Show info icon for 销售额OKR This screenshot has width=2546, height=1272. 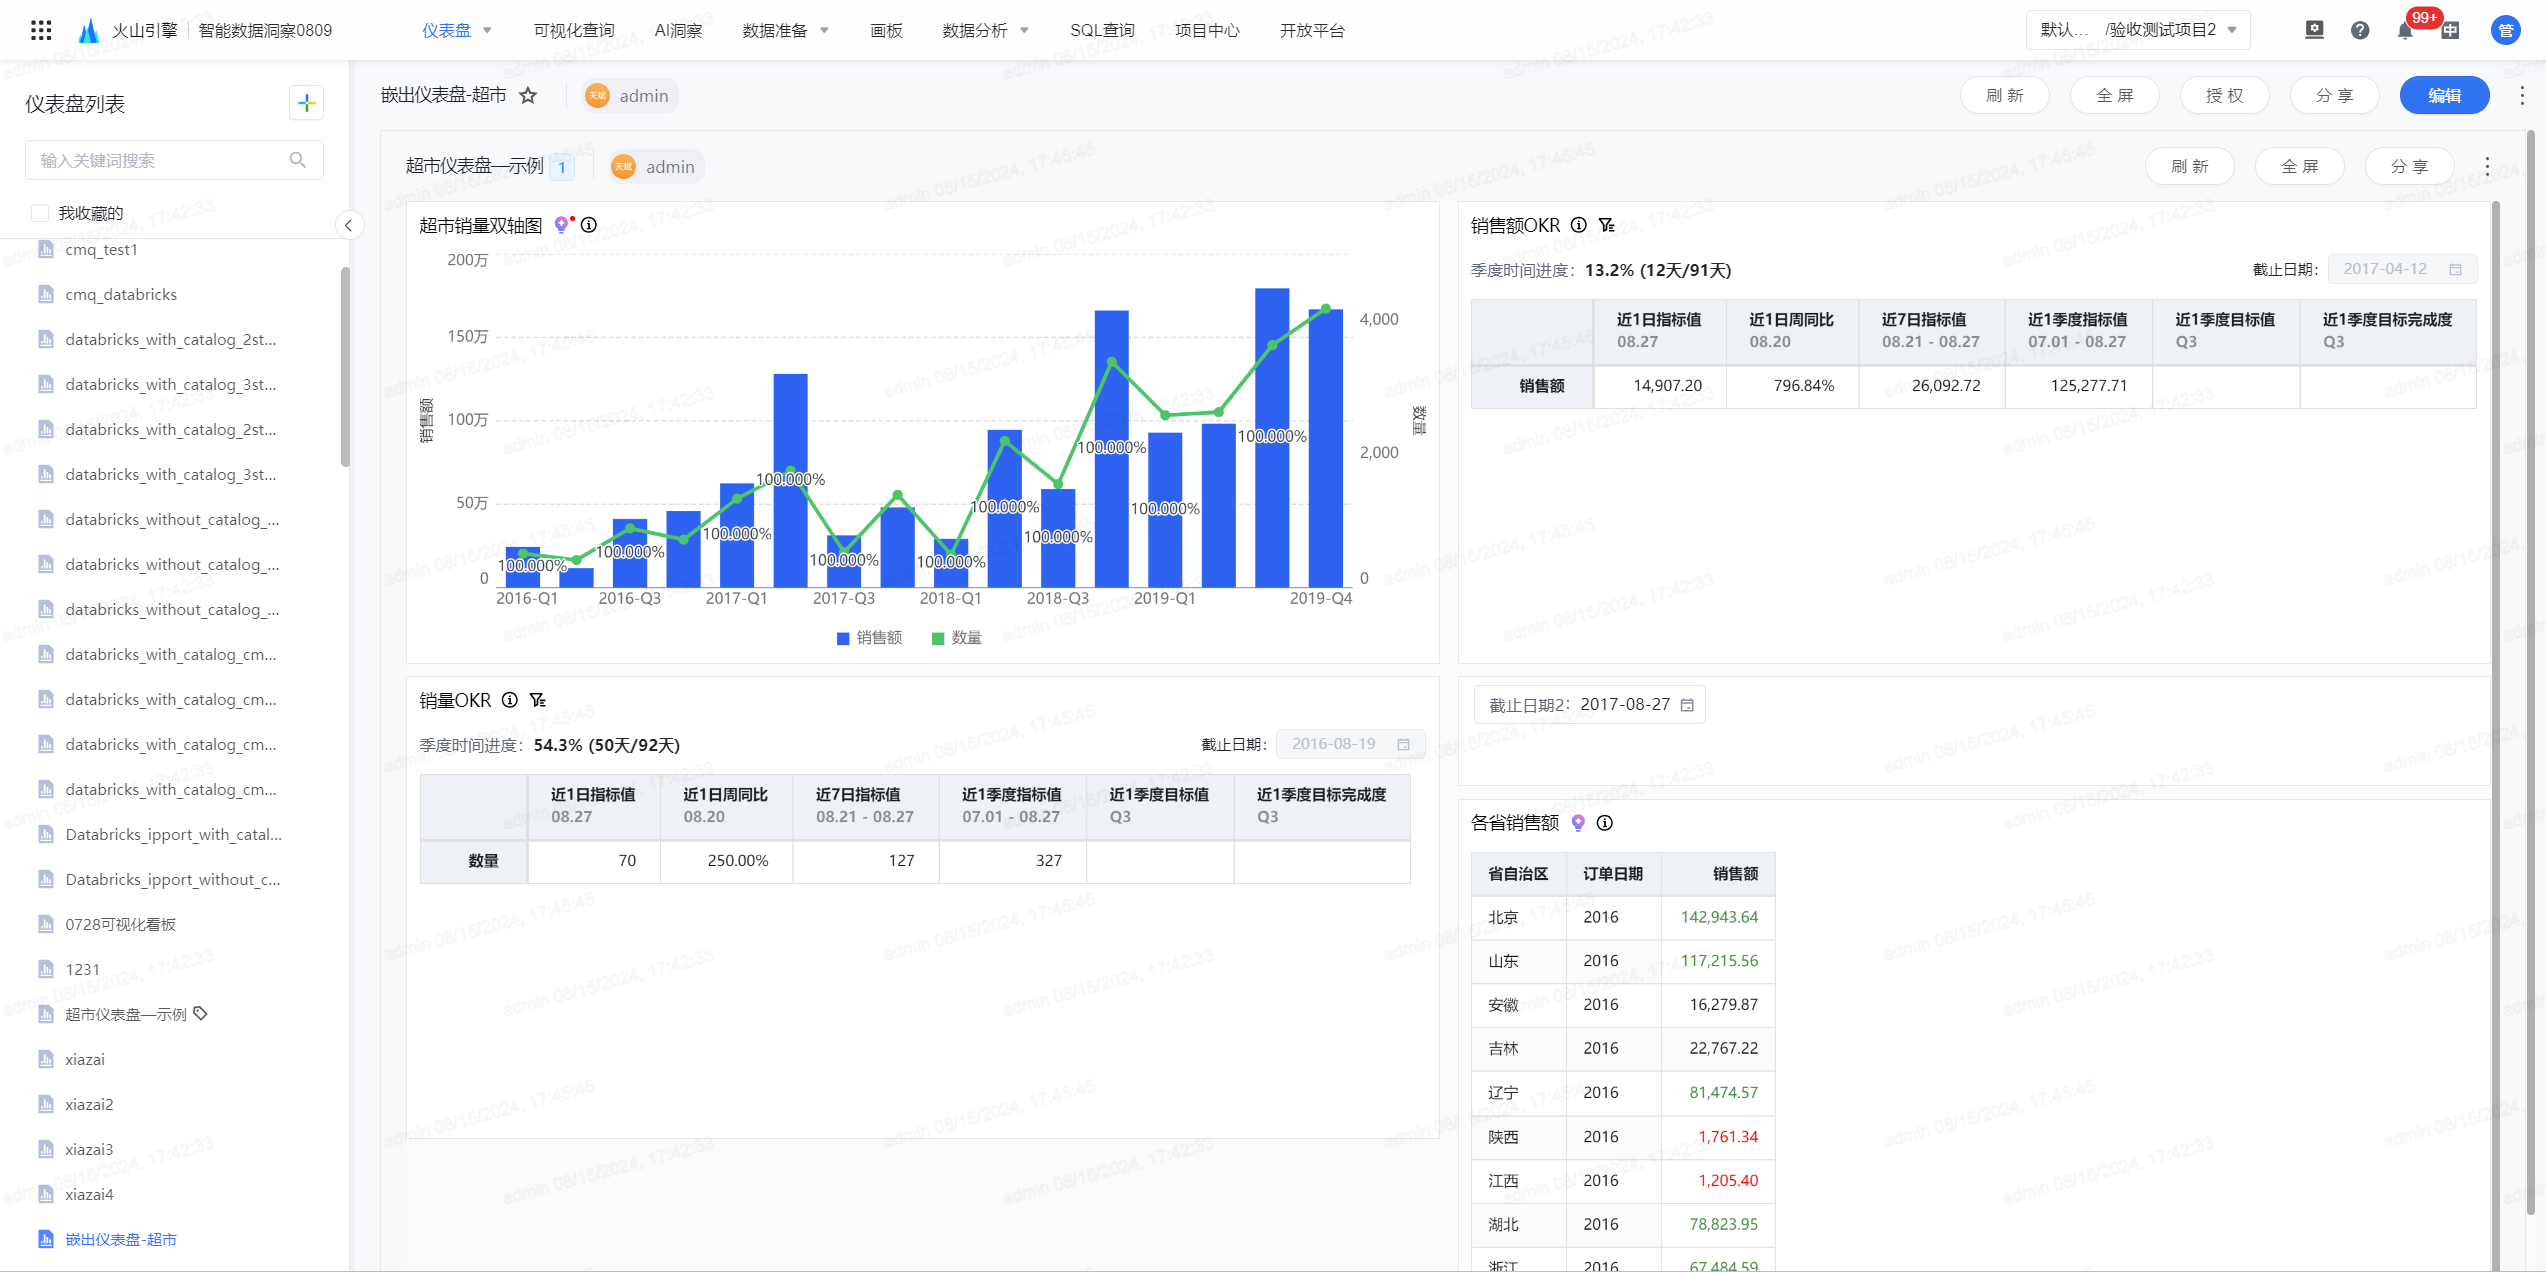(x=1578, y=225)
